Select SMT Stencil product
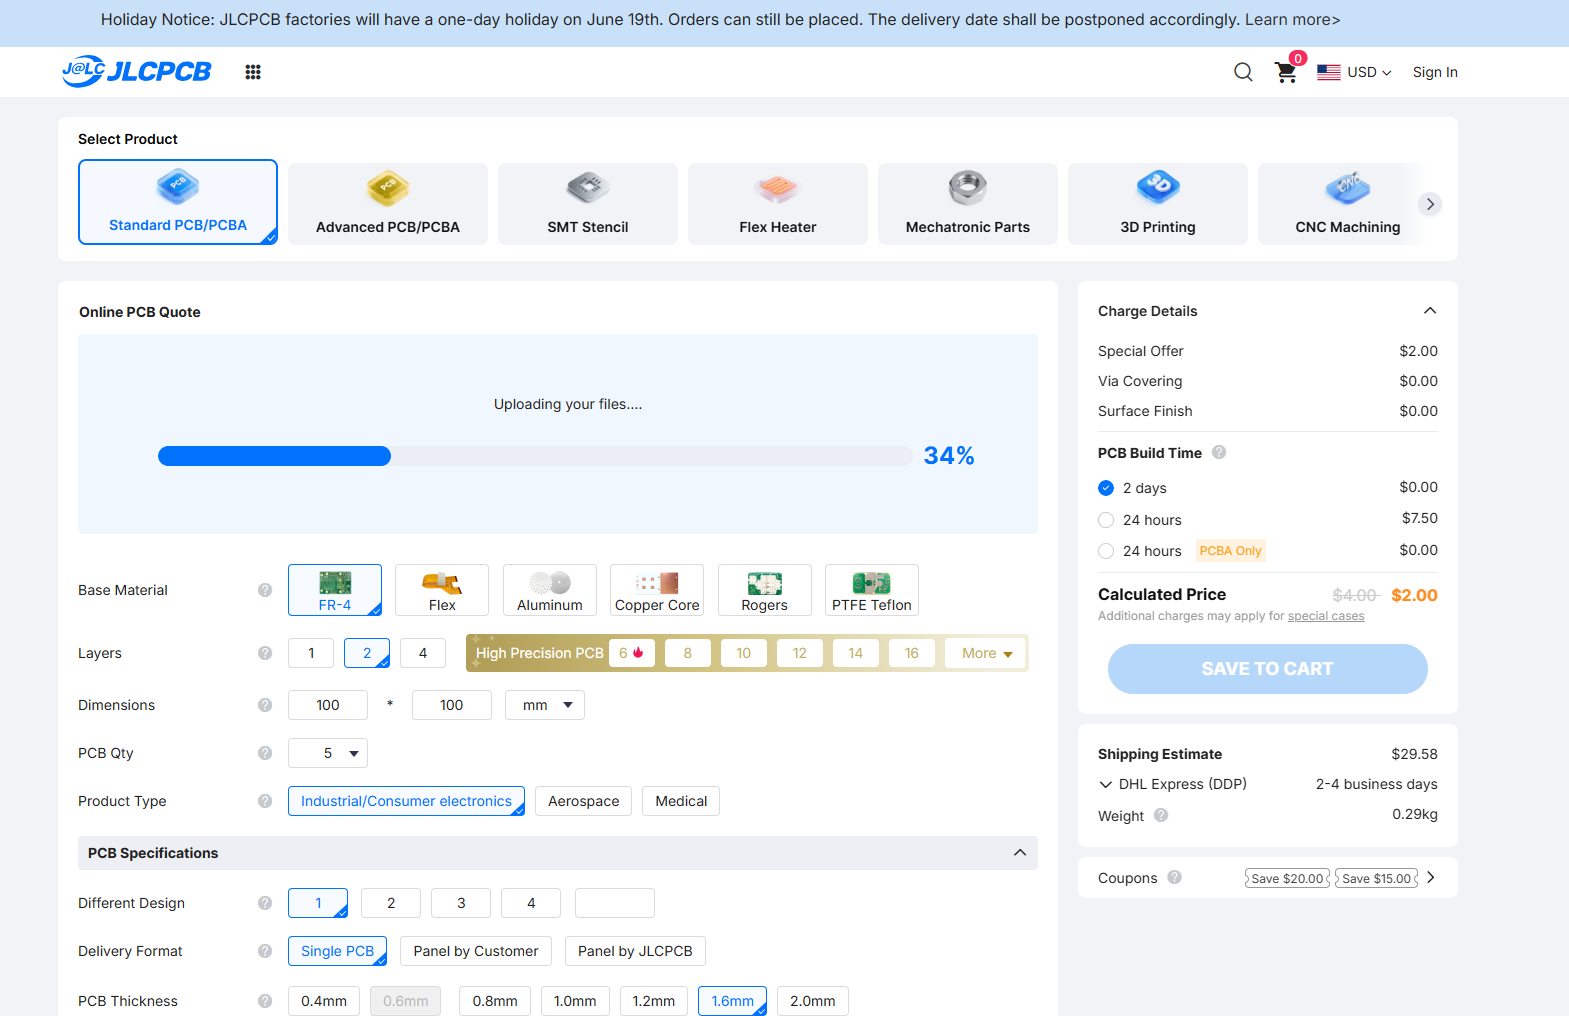The width and height of the screenshot is (1569, 1016). click(x=588, y=204)
